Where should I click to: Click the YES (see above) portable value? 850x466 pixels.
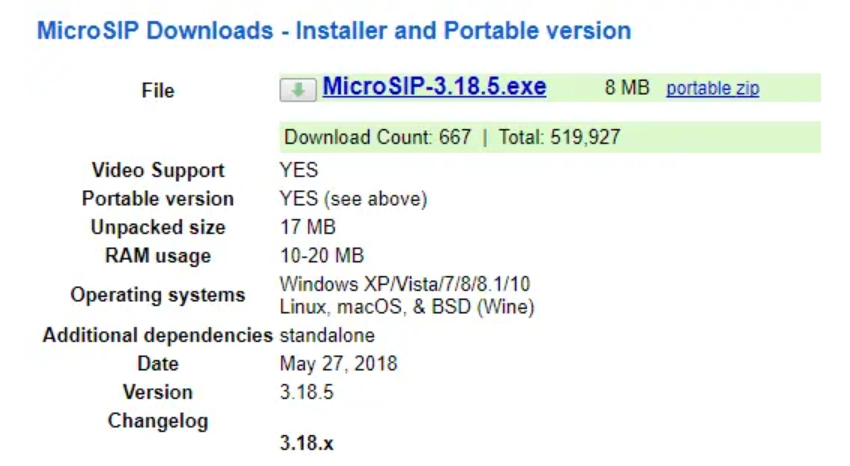353,199
